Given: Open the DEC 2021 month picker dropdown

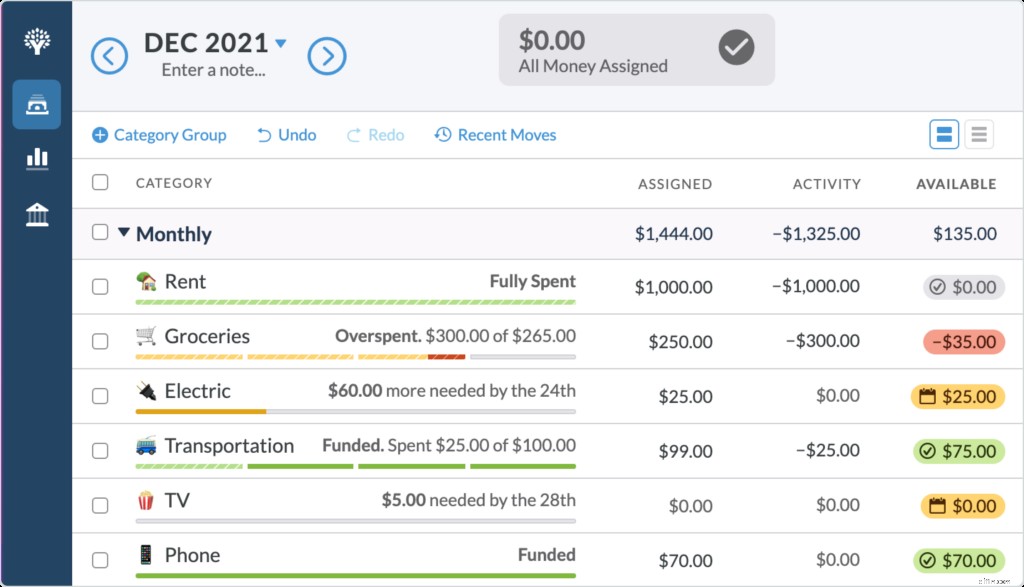Looking at the screenshot, I should (x=279, y=42).
